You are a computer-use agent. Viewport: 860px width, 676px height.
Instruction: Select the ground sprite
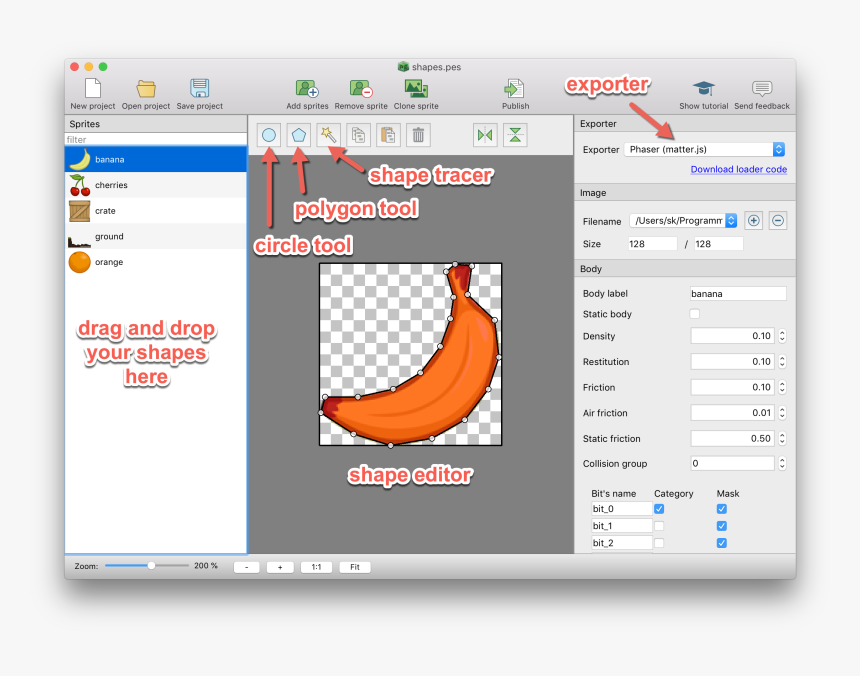156,237
